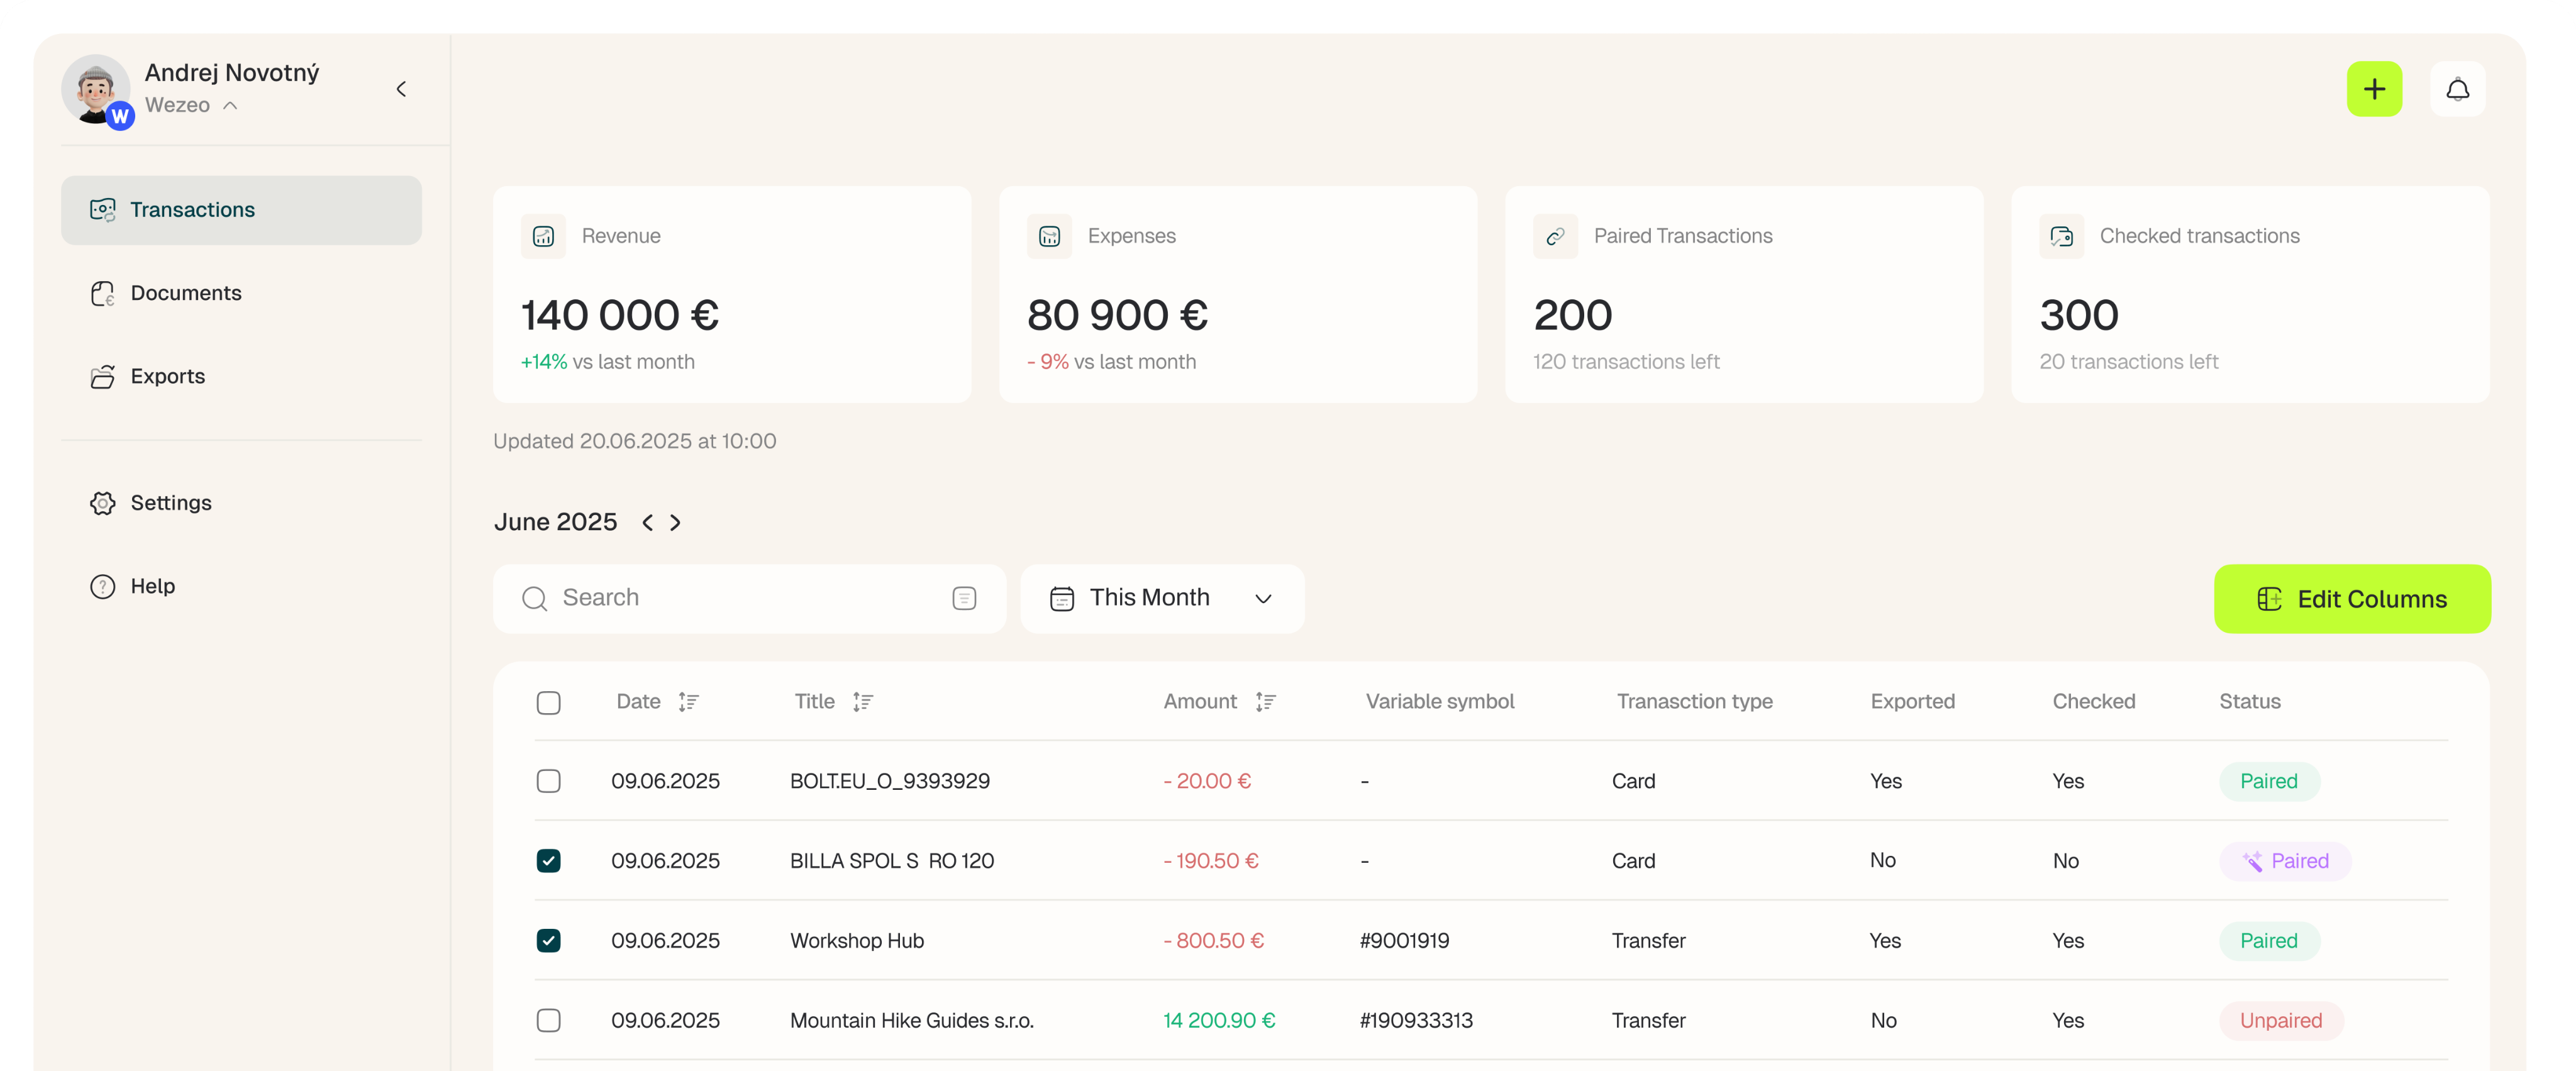Open the Documents sidebar item

[x=241, y=293]
